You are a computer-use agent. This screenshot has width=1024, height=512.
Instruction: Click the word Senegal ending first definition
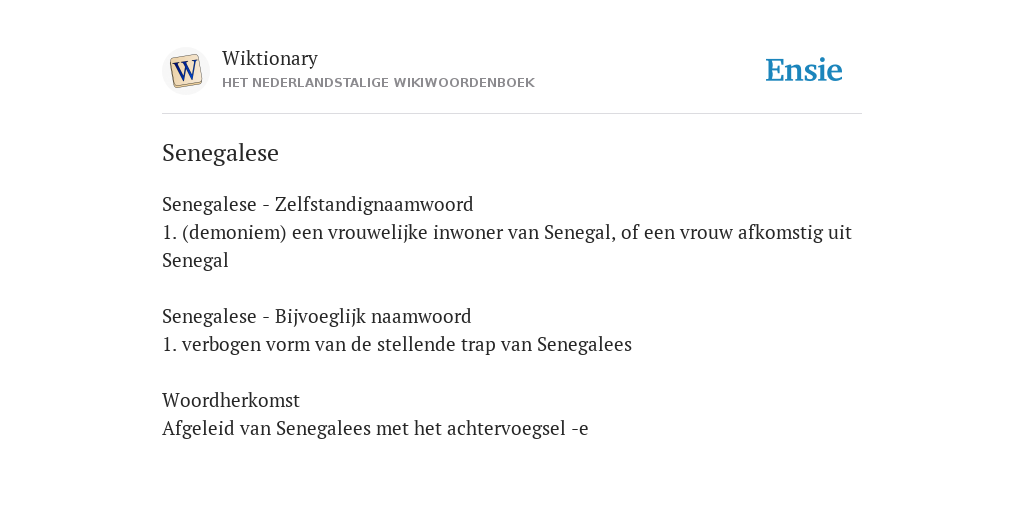195,261
